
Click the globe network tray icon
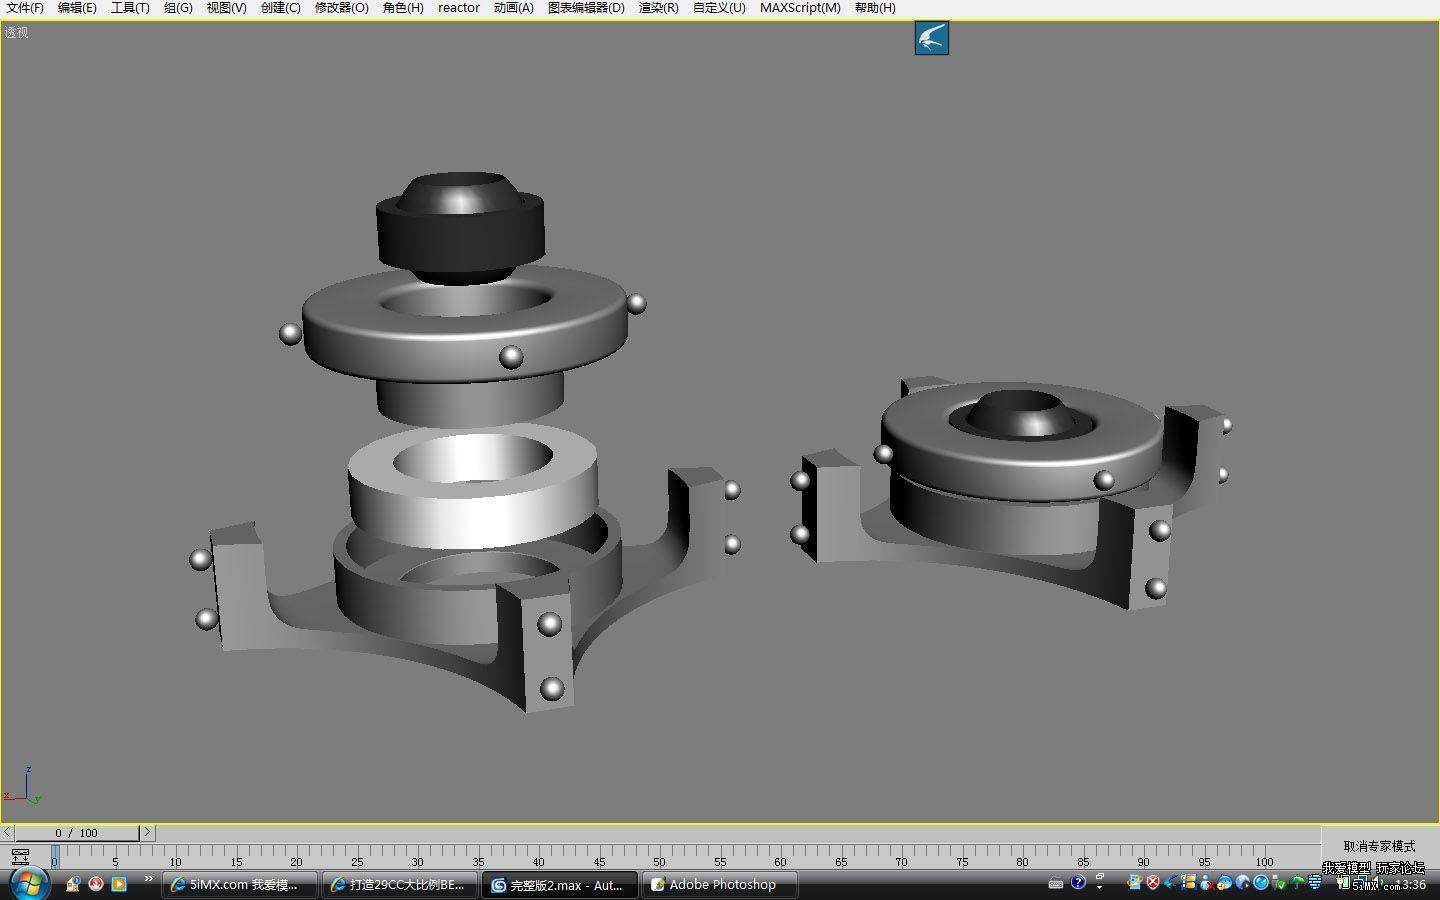point(1243,882)
